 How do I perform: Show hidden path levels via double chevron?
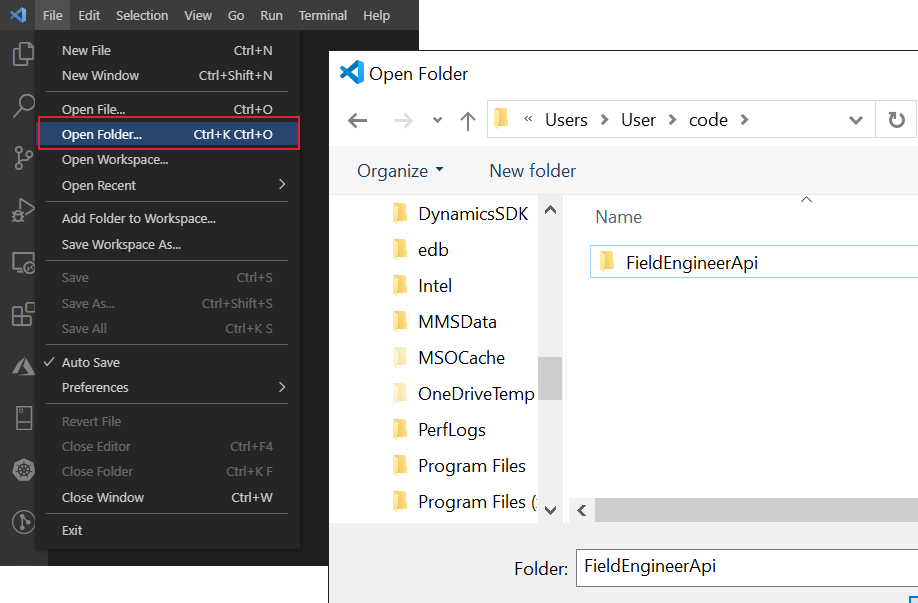pyautogui.click(x=528, y=119)
